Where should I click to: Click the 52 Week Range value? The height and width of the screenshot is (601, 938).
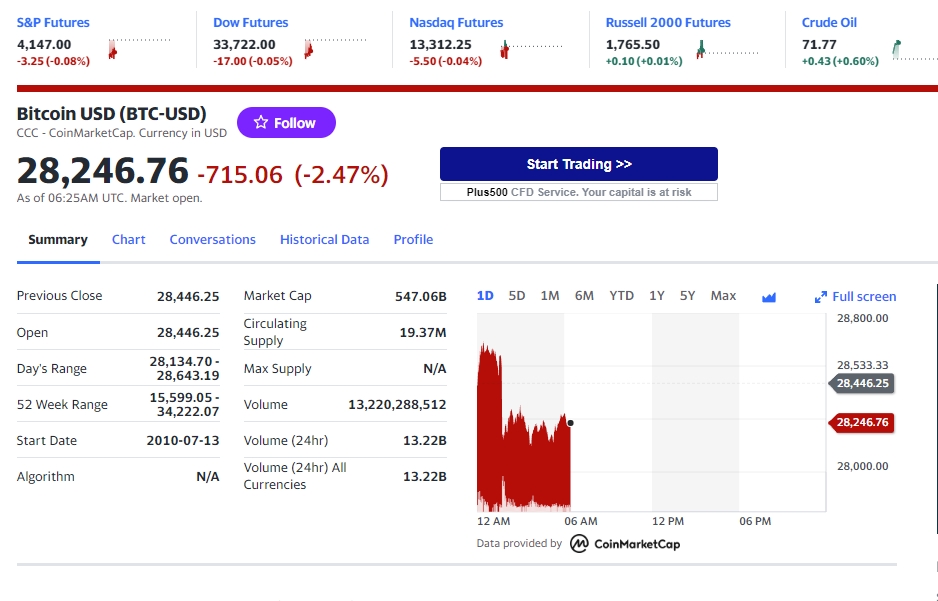pos(184,404)
